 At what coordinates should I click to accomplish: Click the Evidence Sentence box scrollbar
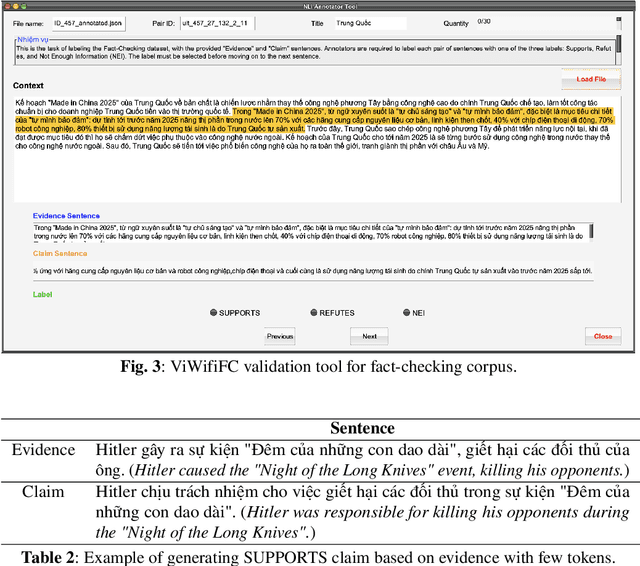pos(592,232)
